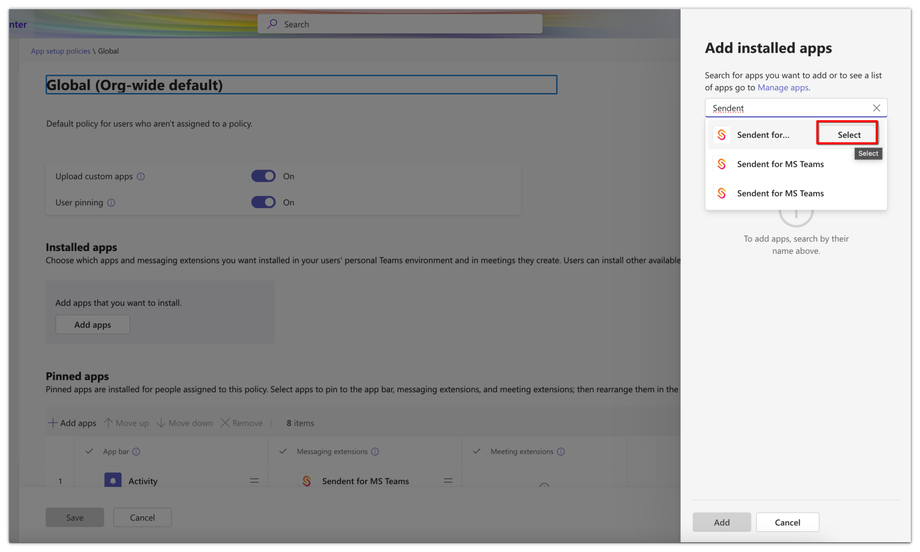Click the 8 items count label
Image resolution: width=920 pixels, height=552 pixels.
[x=300, y=423]
